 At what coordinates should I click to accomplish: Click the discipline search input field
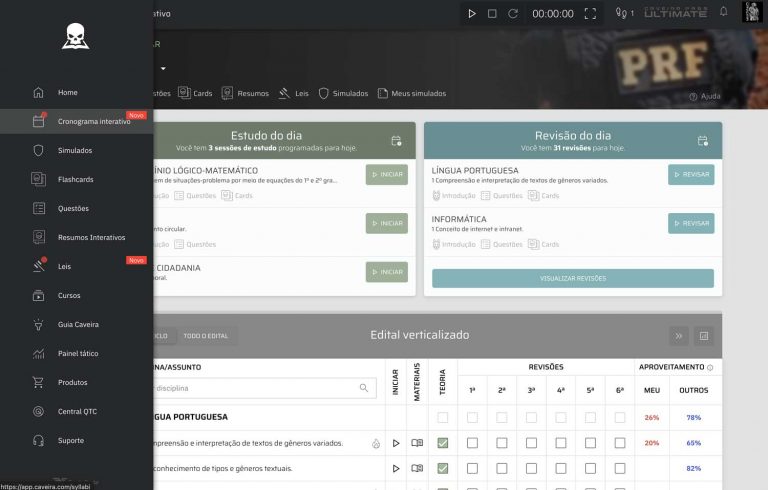tap(260, 387)
